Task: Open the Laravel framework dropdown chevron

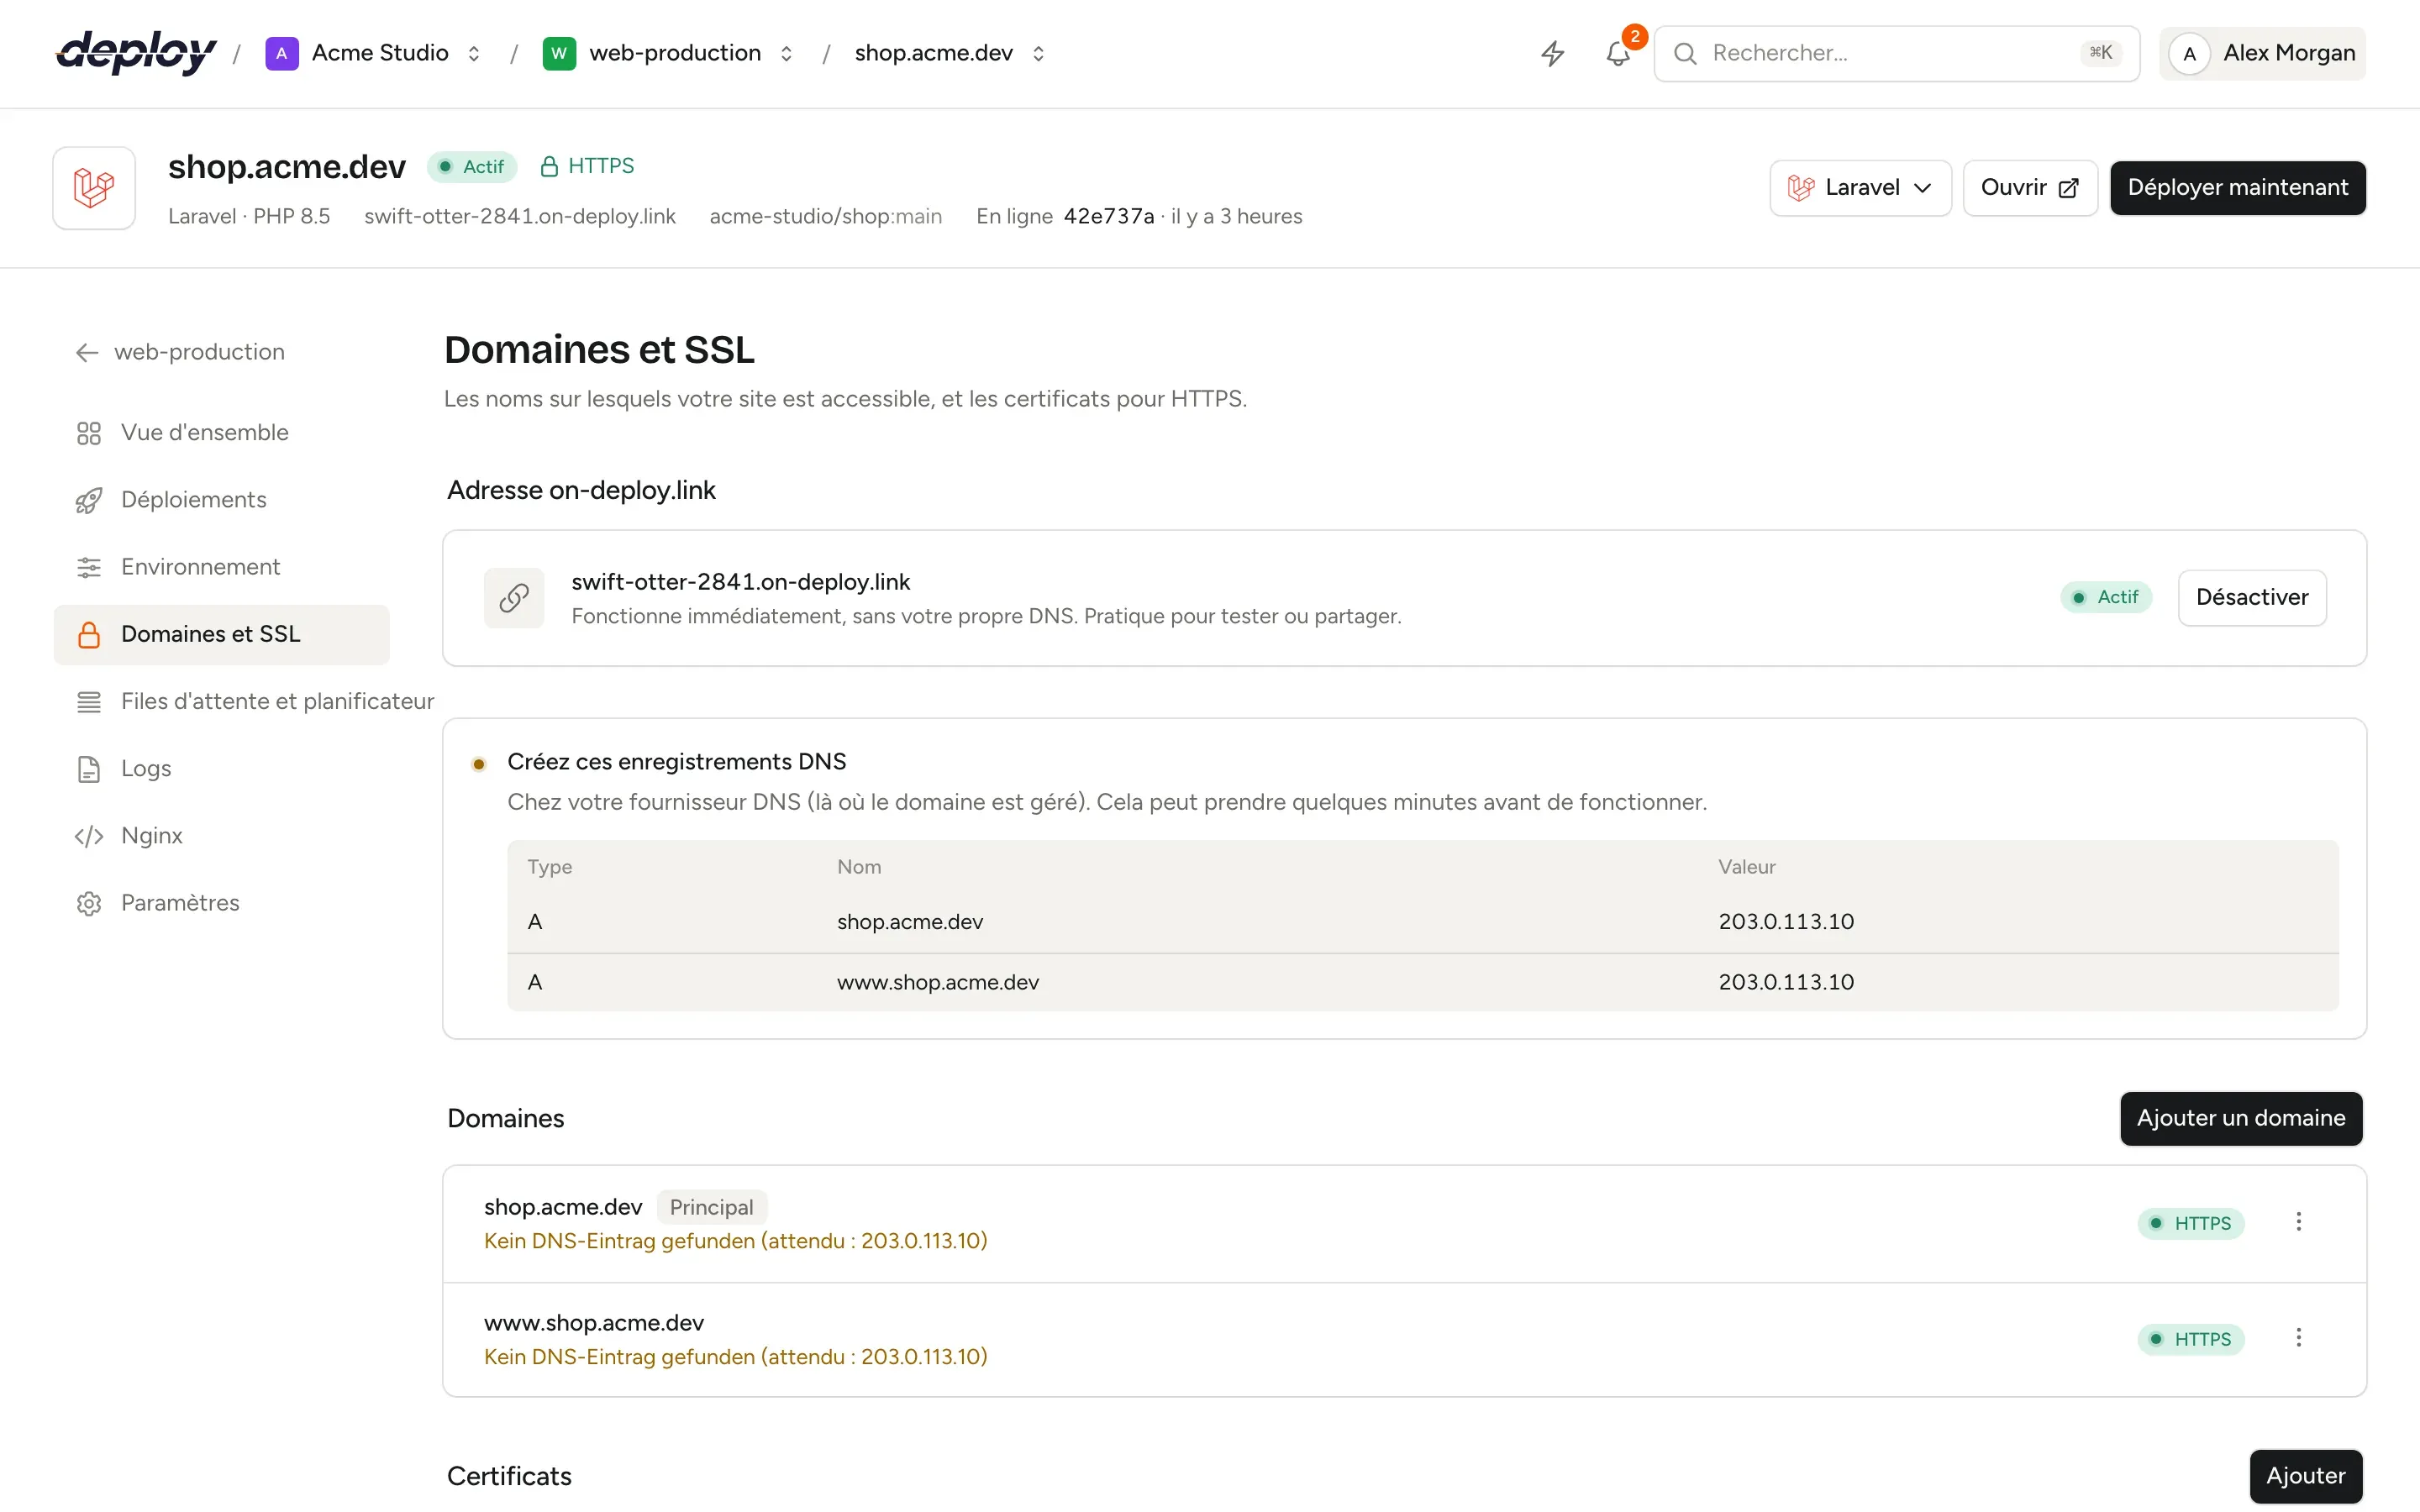Action: point(1922,188)
